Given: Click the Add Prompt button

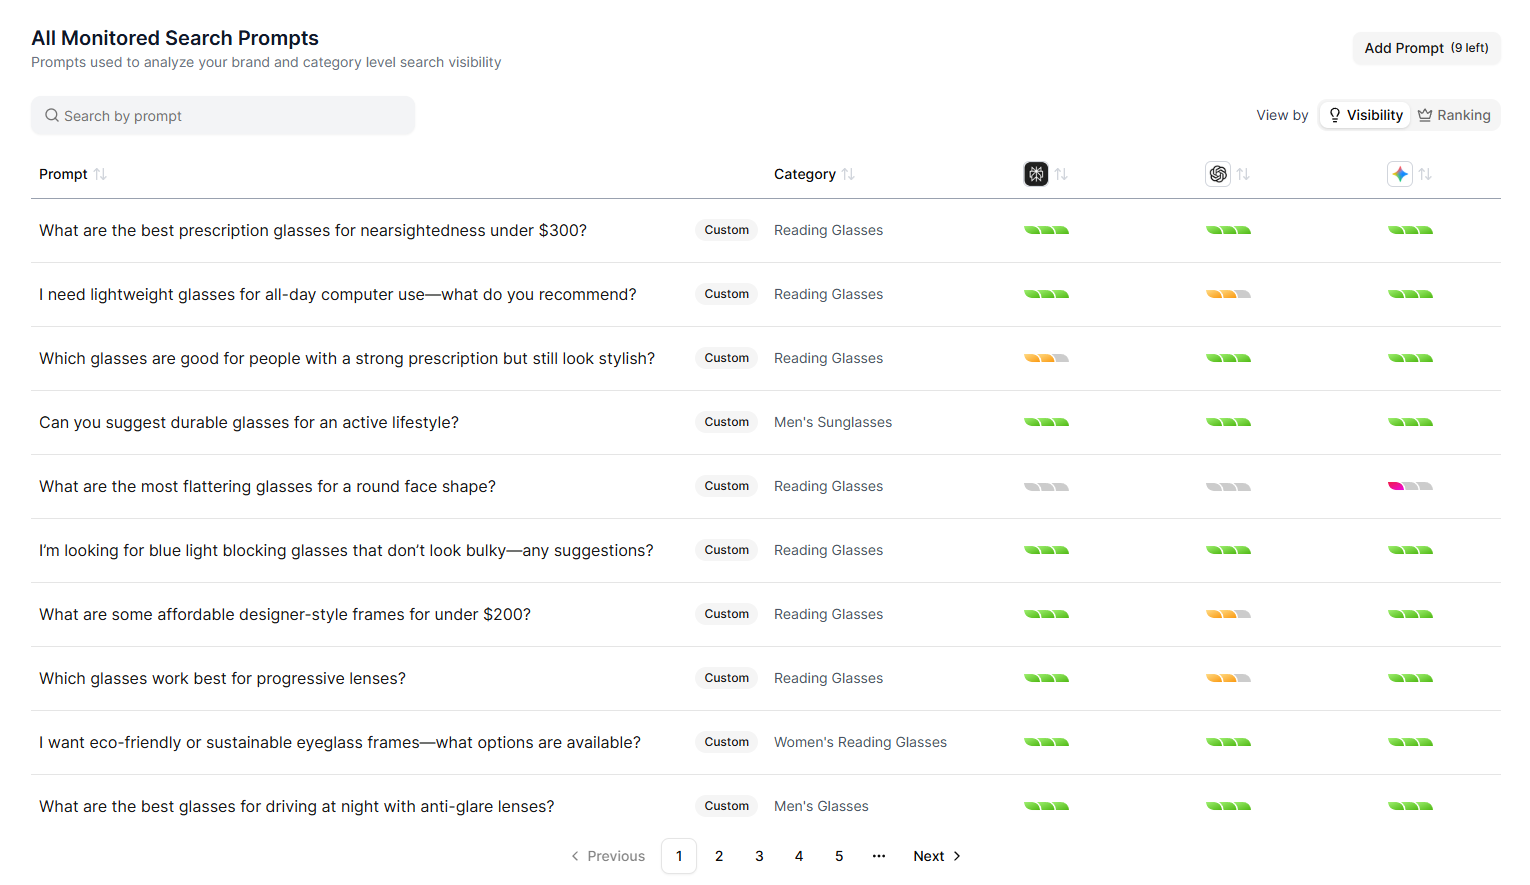Looking at the screenshot, I should coord(1426,47).
